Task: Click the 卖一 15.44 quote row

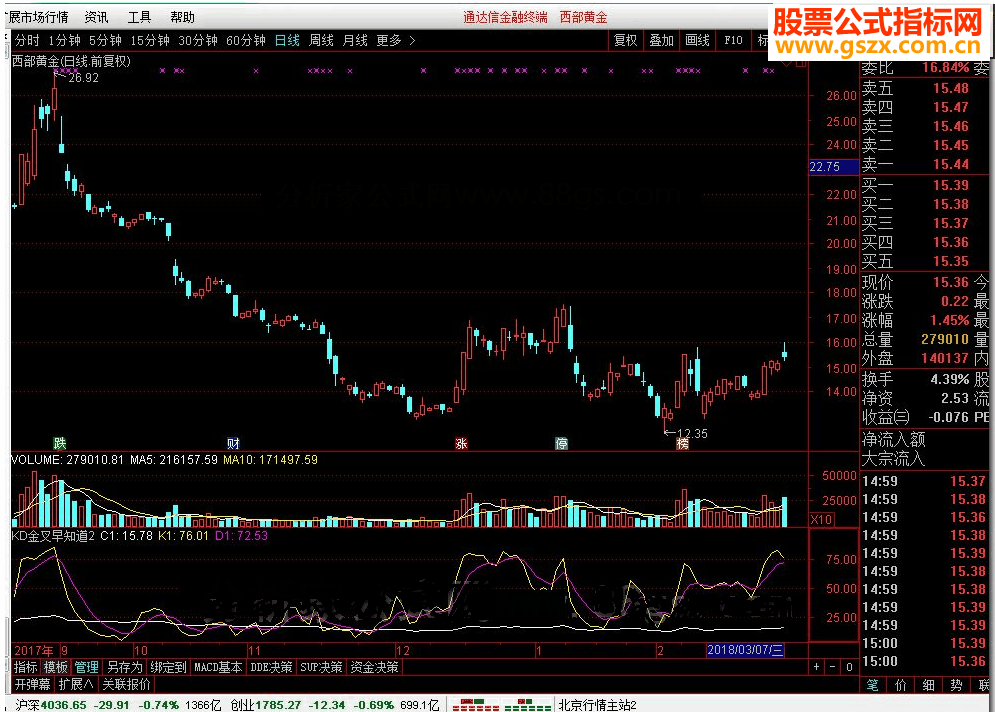Action: [924, 164]
